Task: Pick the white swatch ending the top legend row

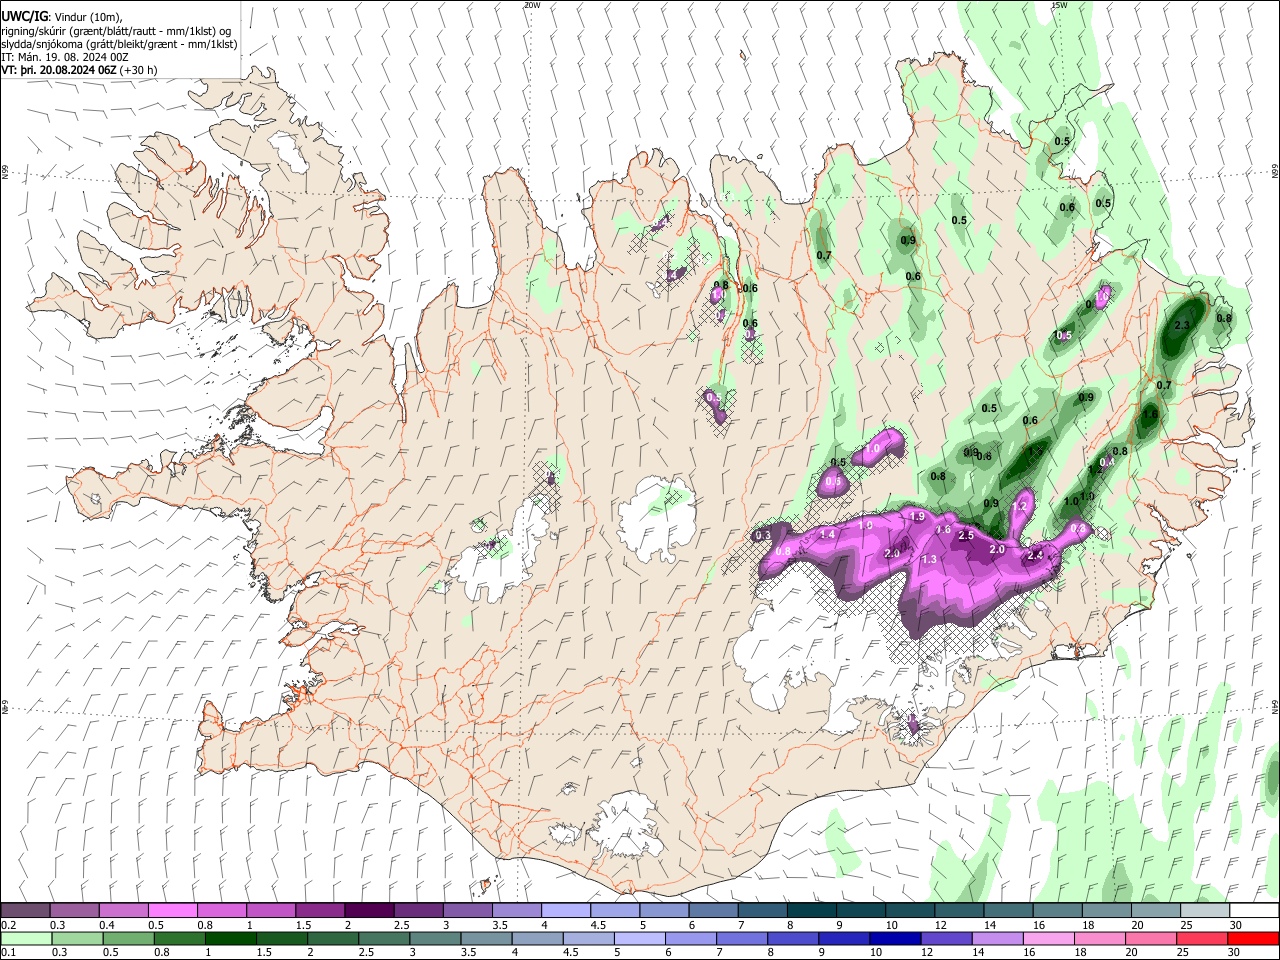Action: 1254,911
